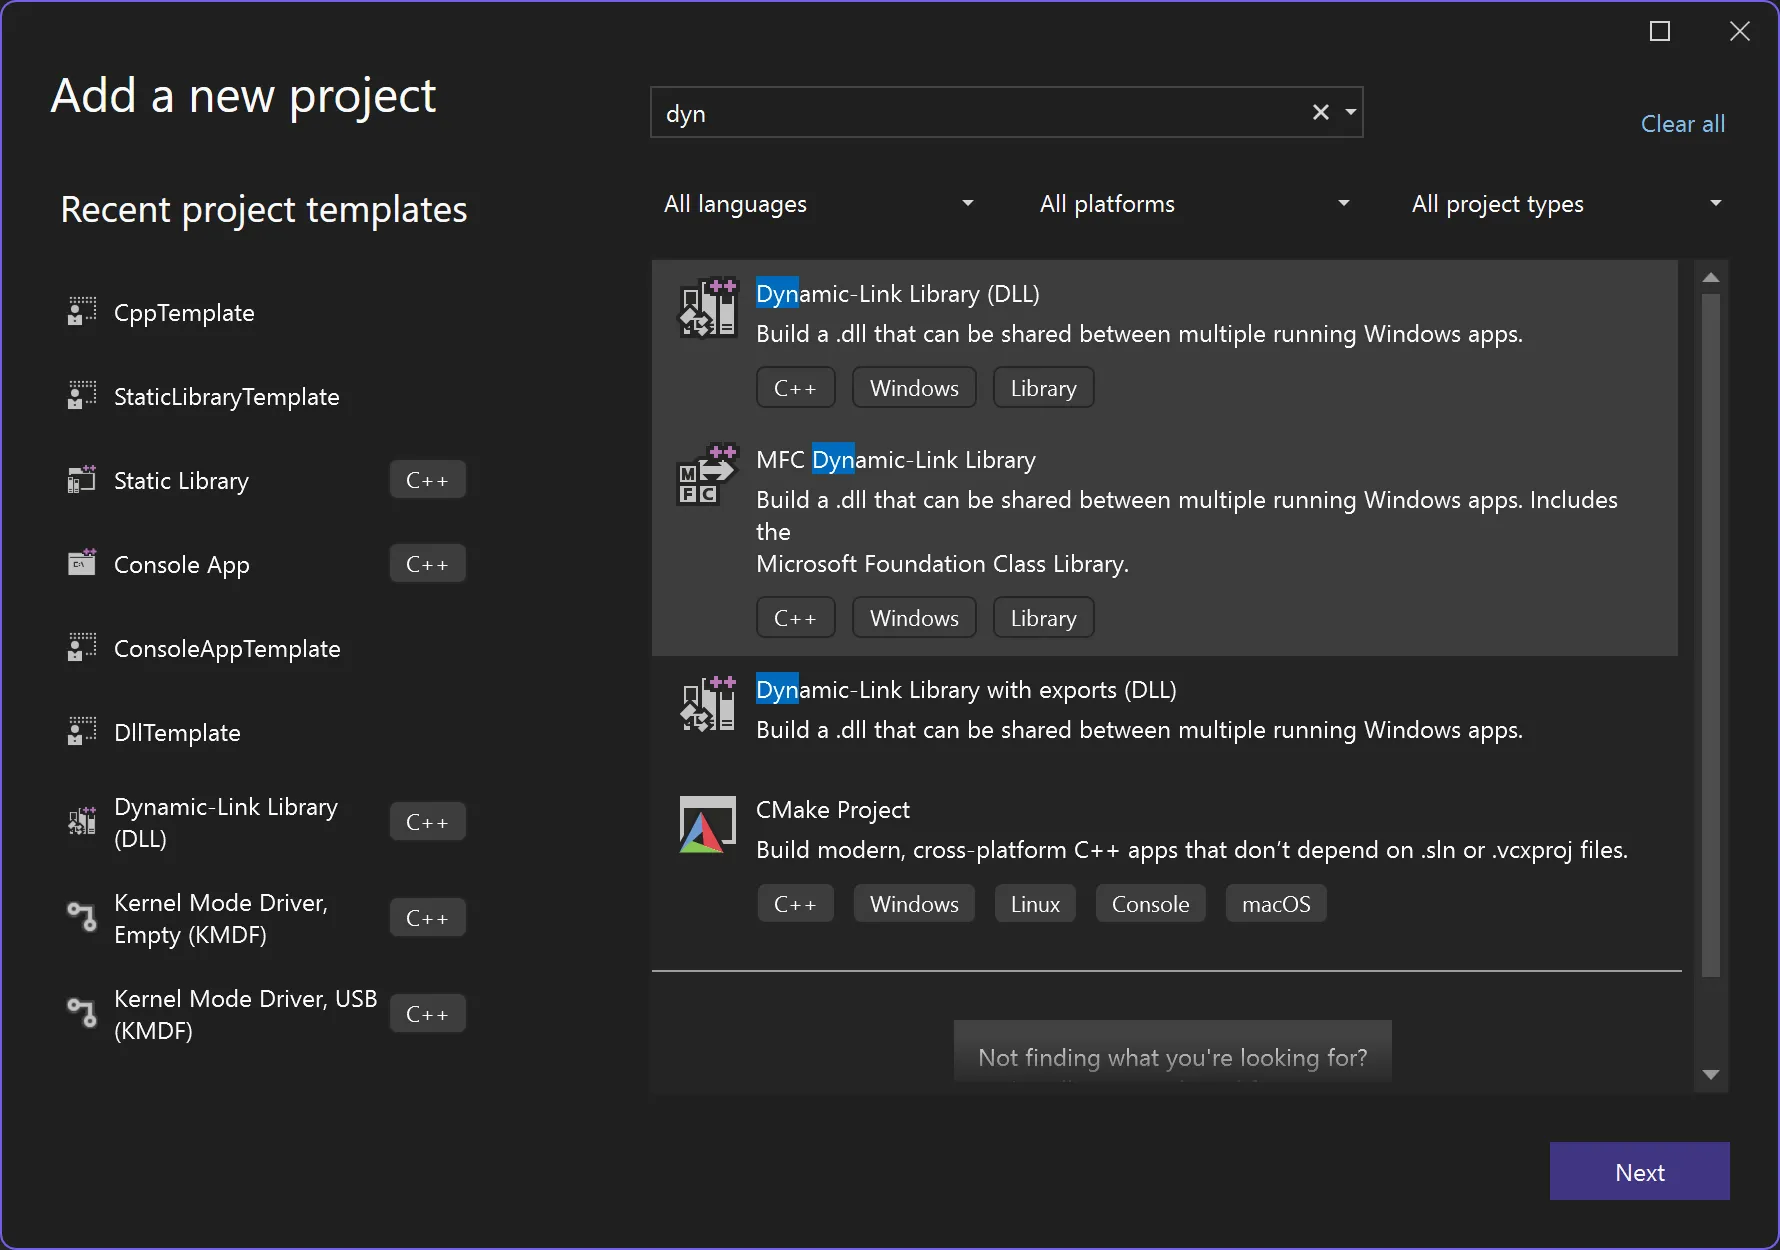Open the All platforms filter dropdown

click(1195, 204)
